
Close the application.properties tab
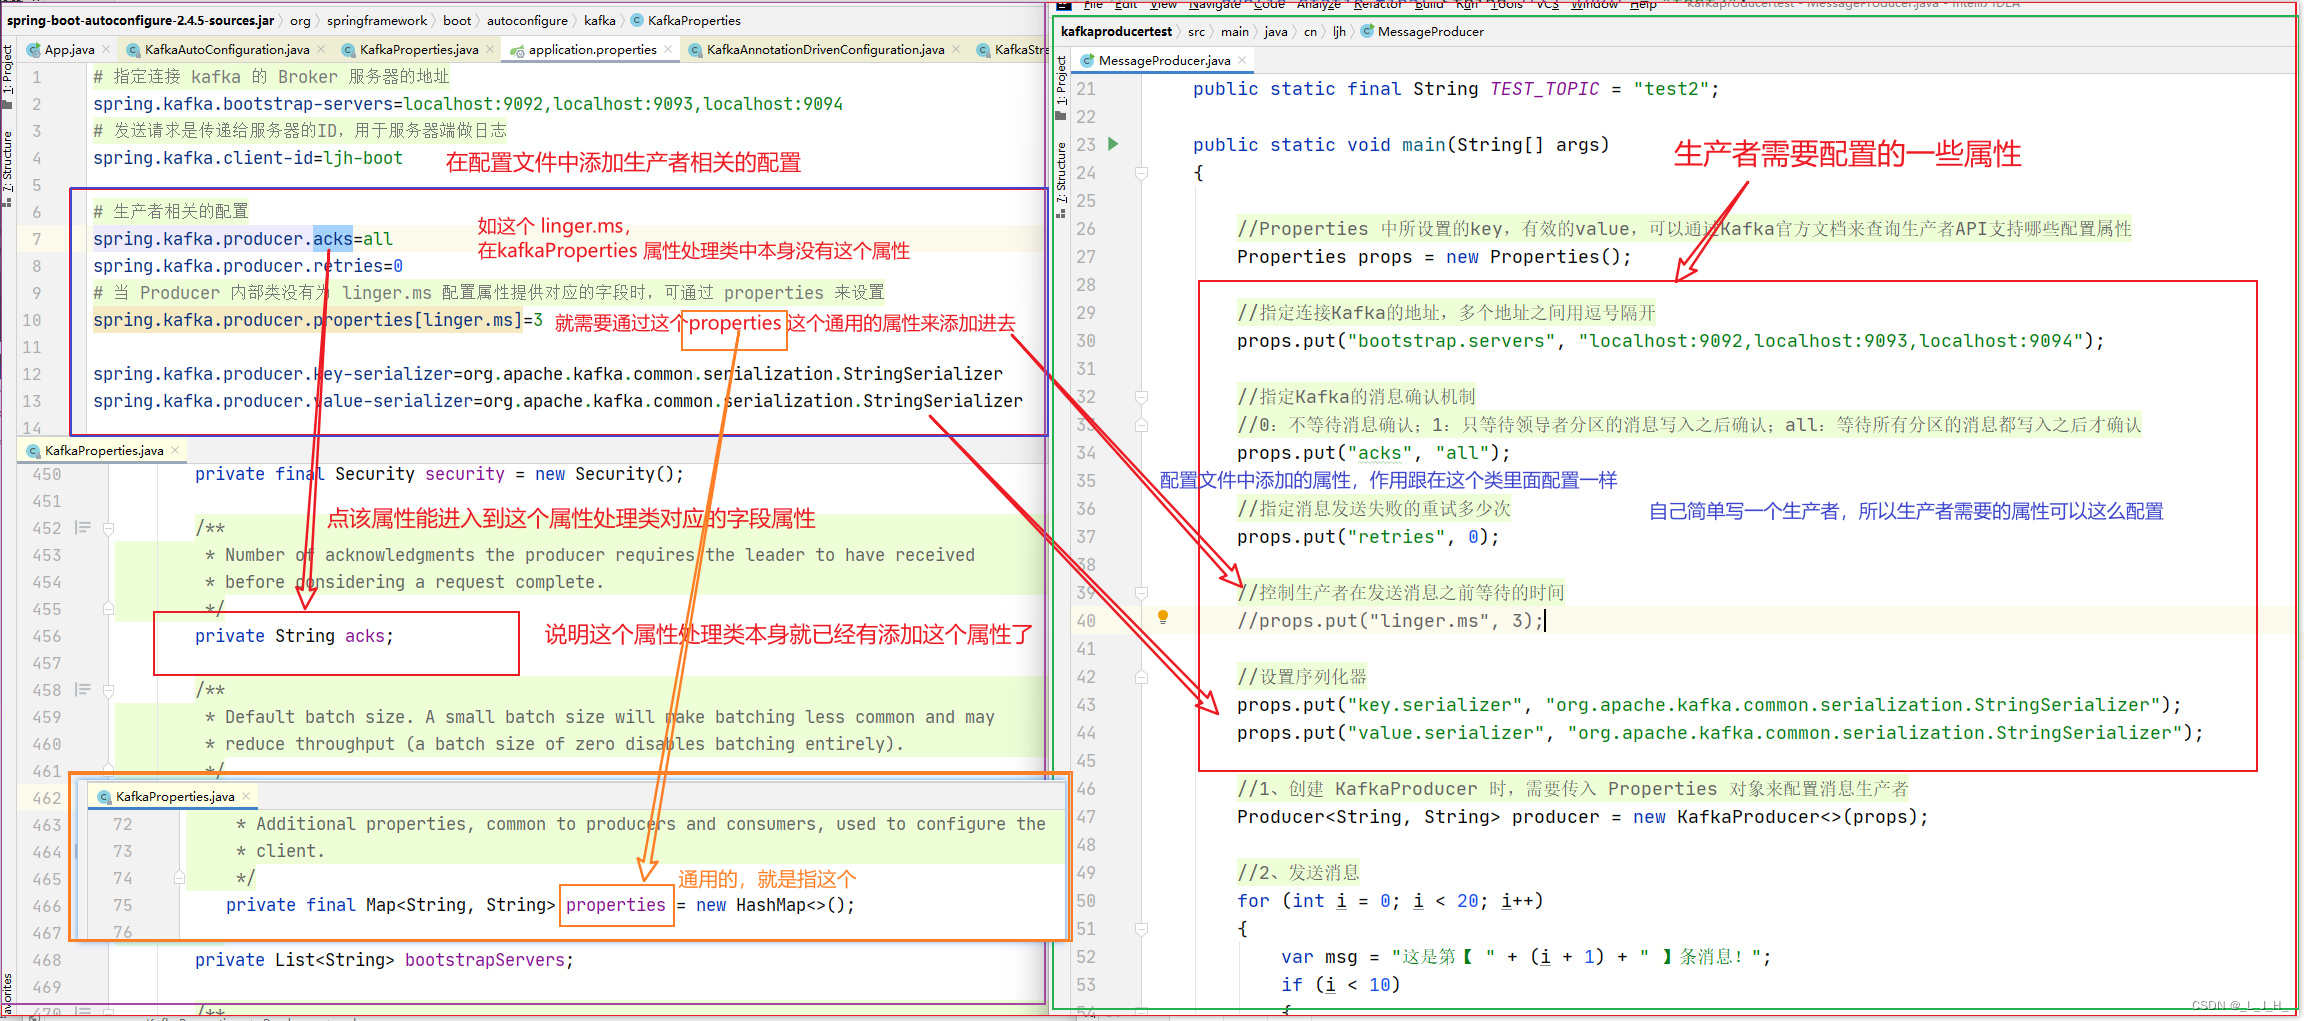click(668, 49)
